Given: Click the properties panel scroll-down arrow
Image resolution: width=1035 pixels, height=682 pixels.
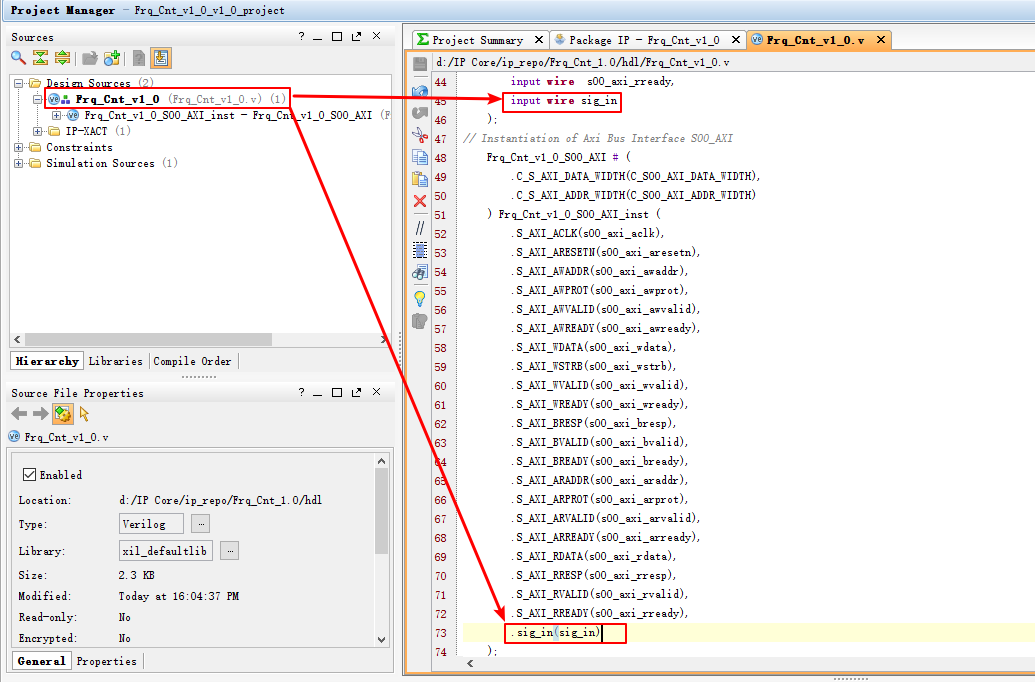Looking at the screenshot, I should point(382,638).
